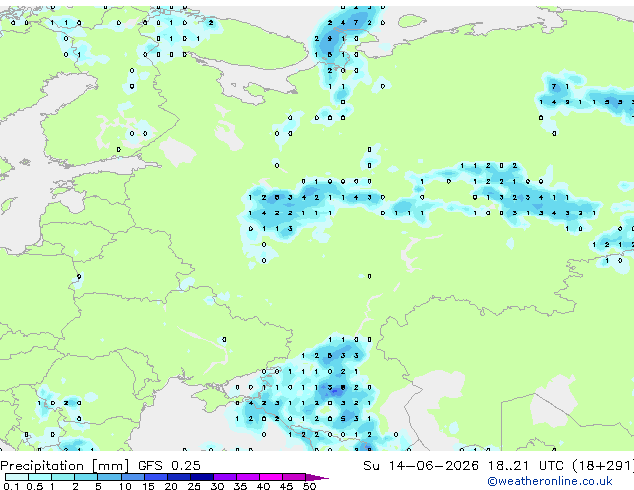Click the '18..21 UTC' time range text
The image size is (634, 490).
(525, 465)
